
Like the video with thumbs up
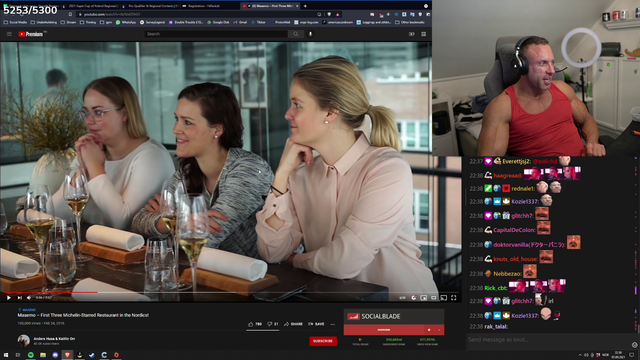click(255, 324)
